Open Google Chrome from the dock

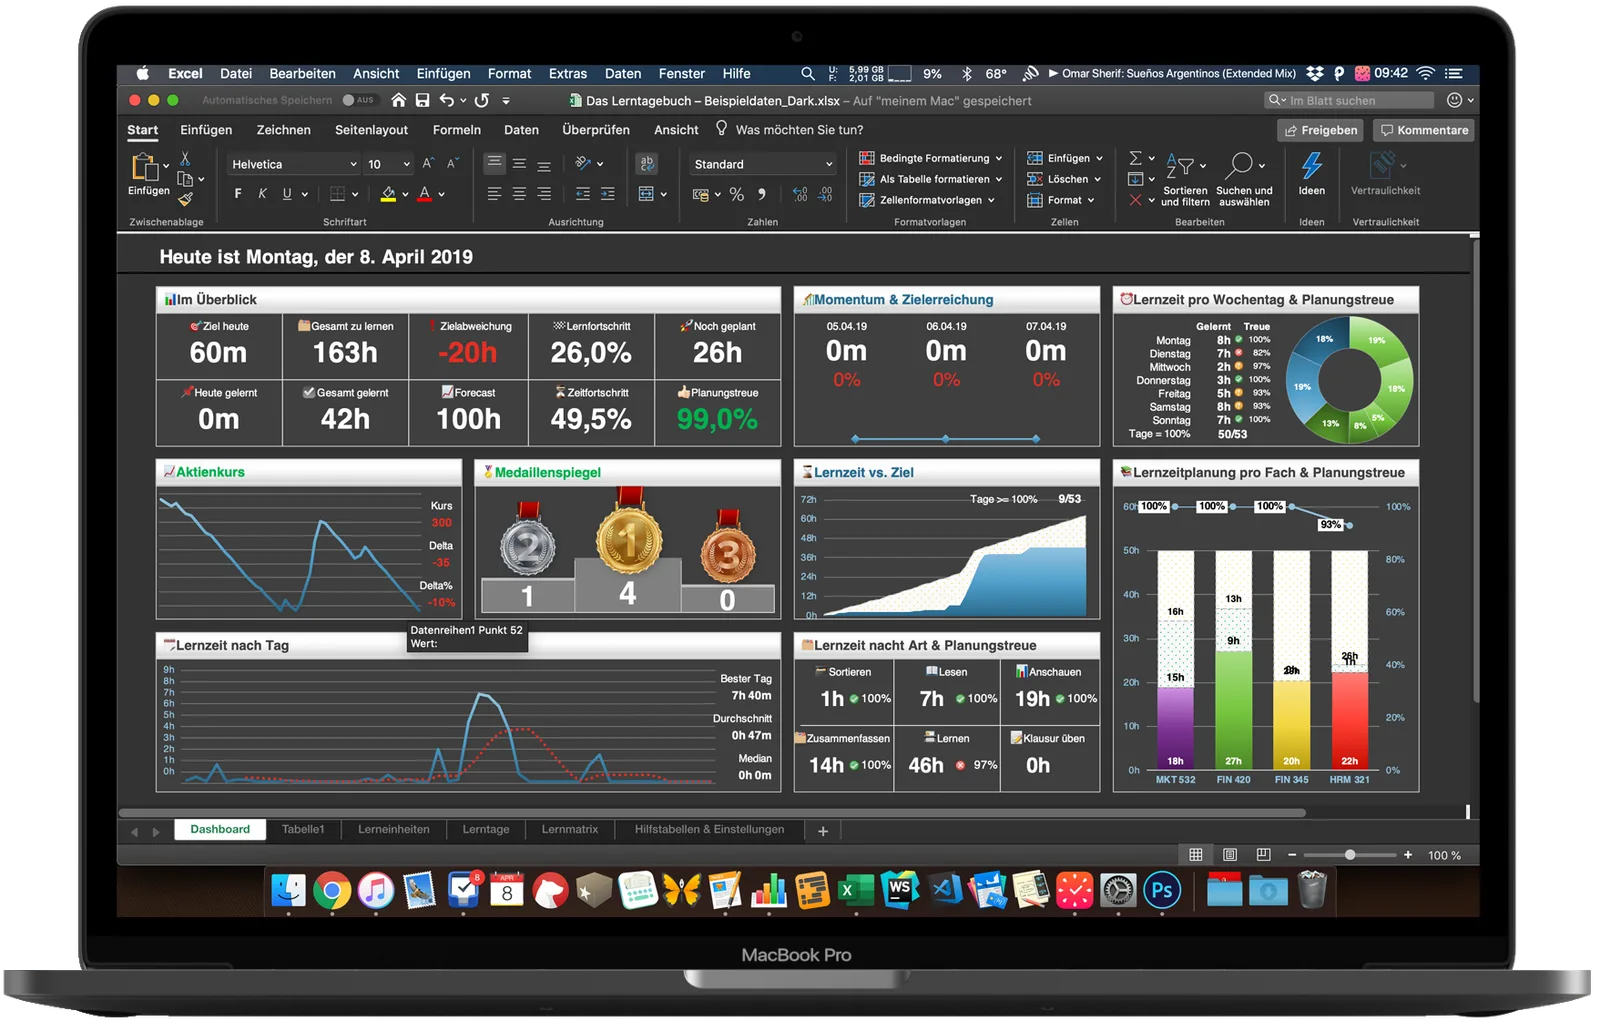click(x=332, y=890)
